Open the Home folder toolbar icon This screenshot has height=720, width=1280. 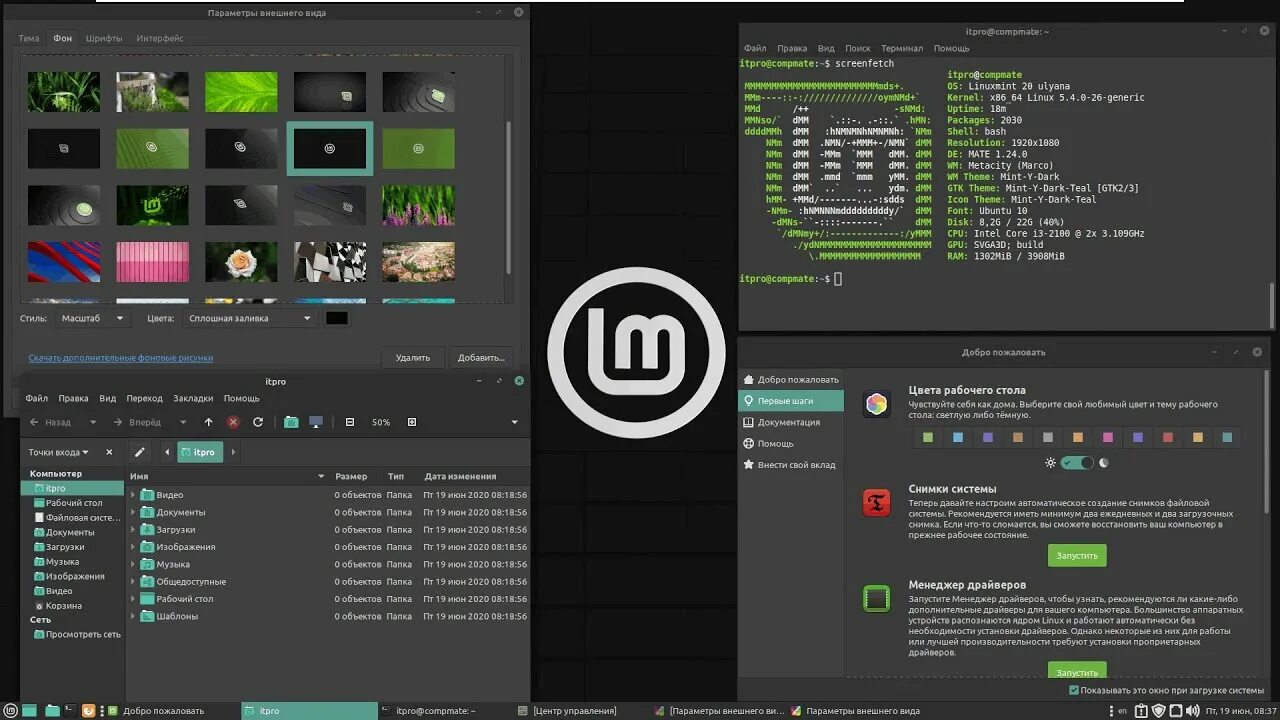pos(291,422)
